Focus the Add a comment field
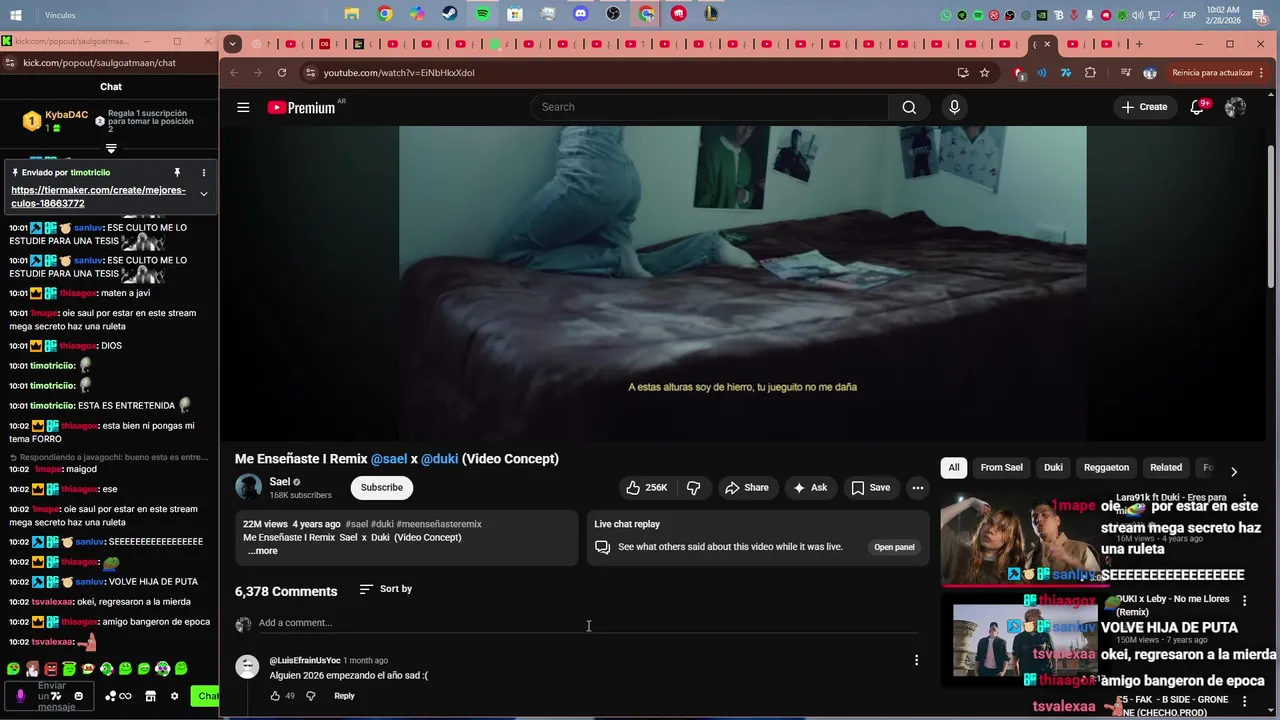Image resolution: width=1280 pixels, height=720 pixels. click(x=588, y=623)
